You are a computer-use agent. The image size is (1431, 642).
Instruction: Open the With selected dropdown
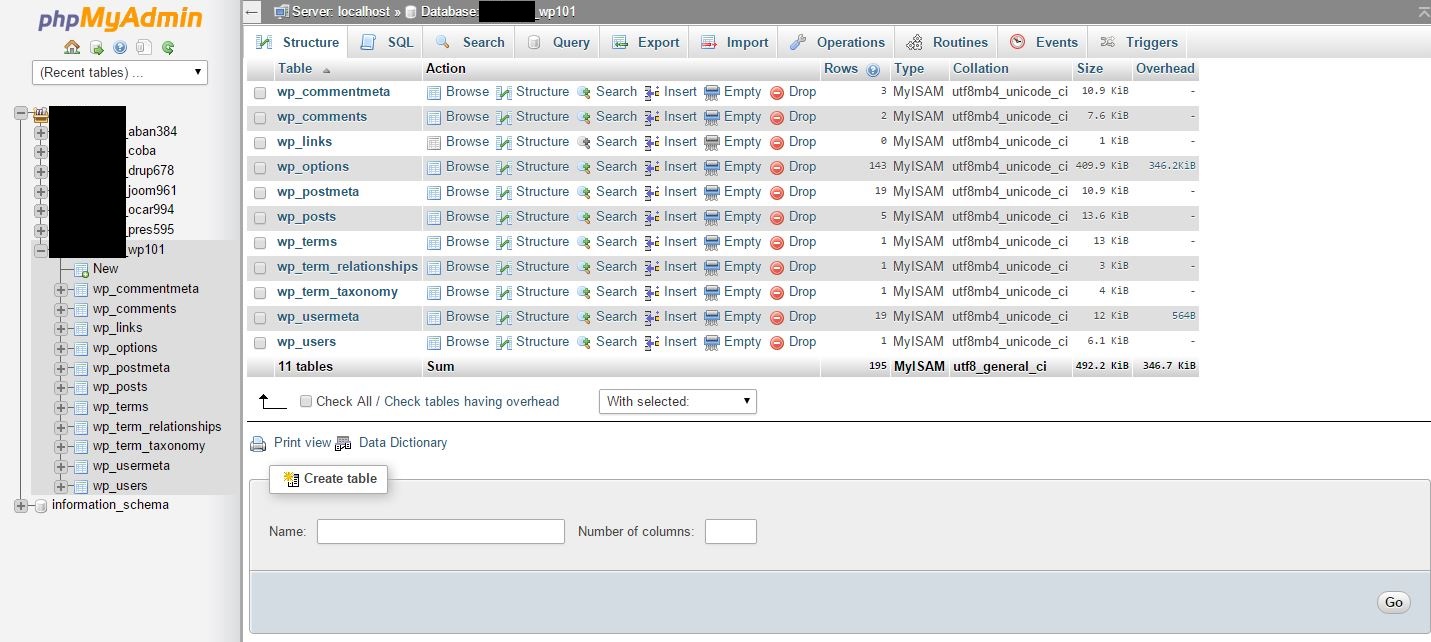point(677,401)
